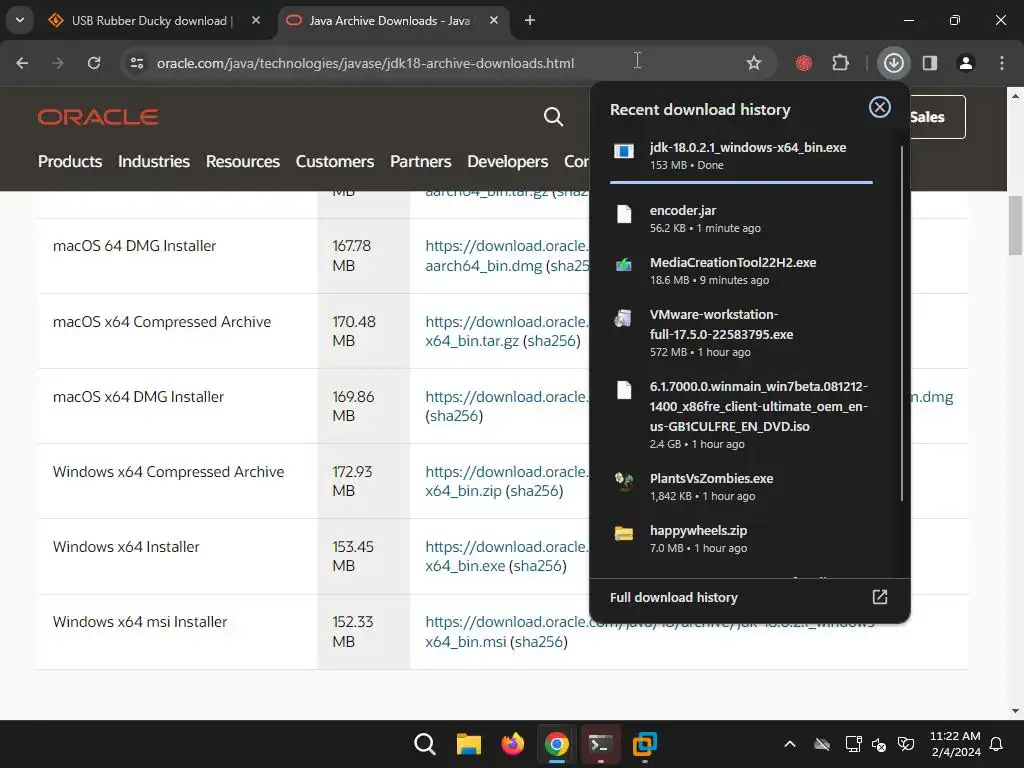Viewport: 1024px width, 768px height.
Task: Open the Industries menu
Action: coord(154,161)
